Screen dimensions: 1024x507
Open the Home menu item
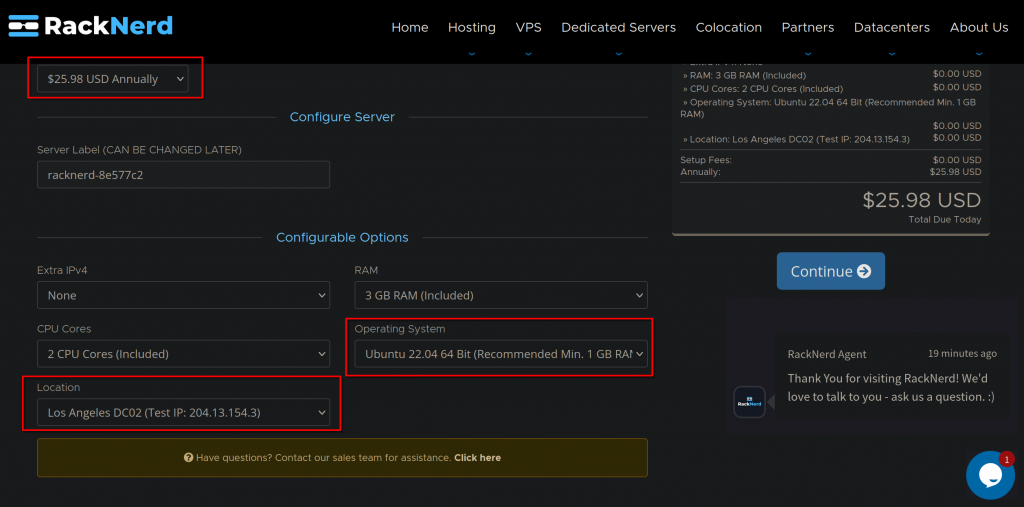(409, 27)
